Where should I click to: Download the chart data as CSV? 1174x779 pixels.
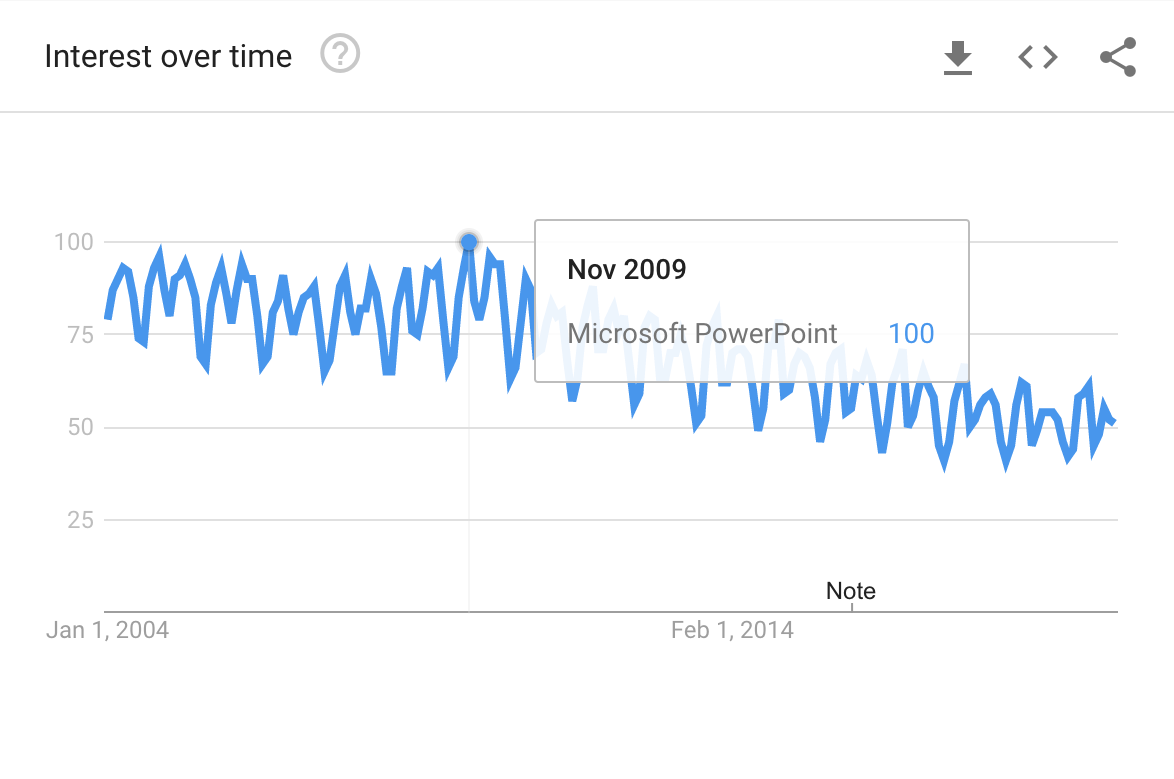tap(958, 58)
